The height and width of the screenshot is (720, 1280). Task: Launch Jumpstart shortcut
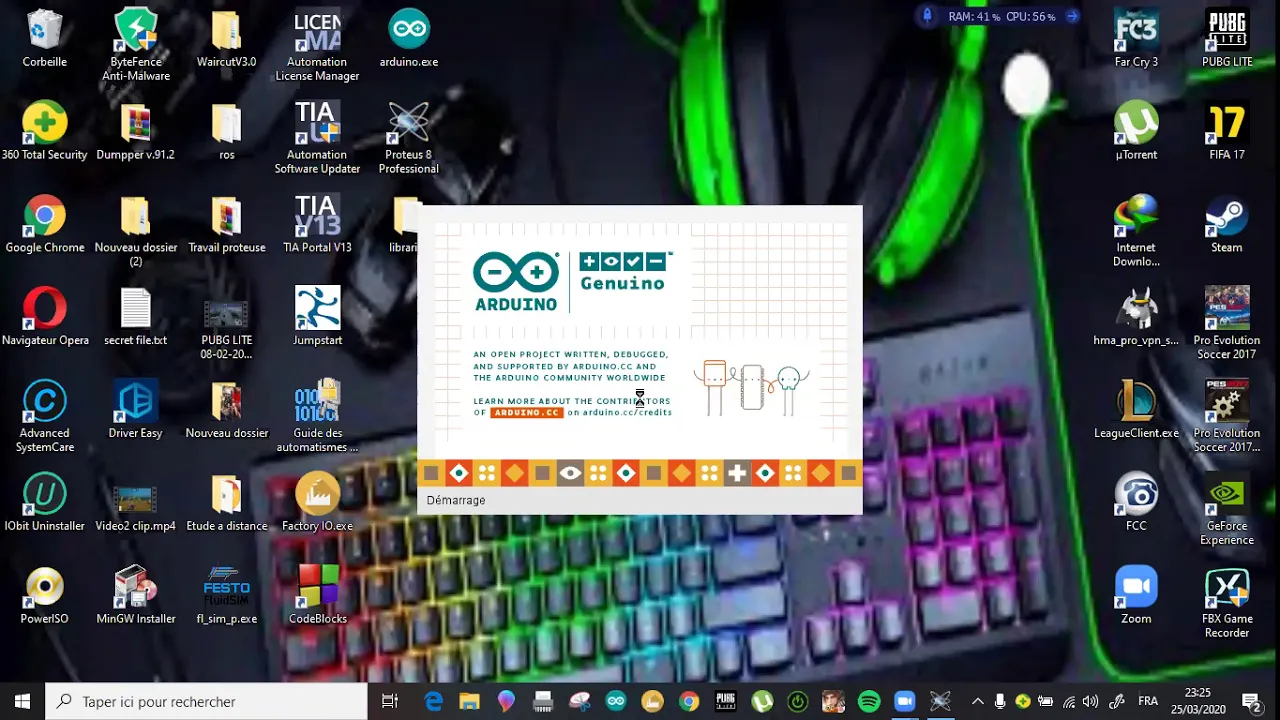pos(317,317)
